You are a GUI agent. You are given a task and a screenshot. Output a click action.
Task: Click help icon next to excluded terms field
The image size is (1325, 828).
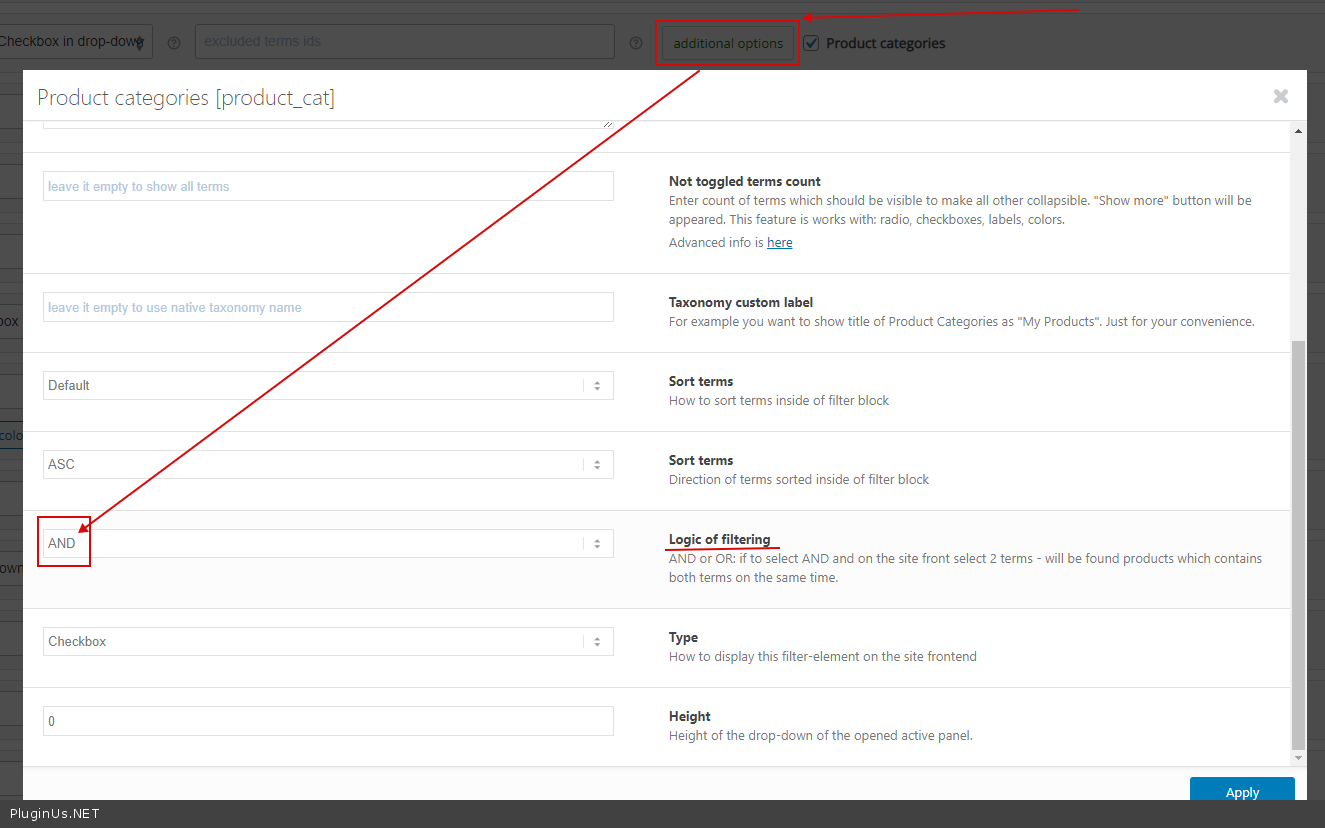tap(635, 43)
